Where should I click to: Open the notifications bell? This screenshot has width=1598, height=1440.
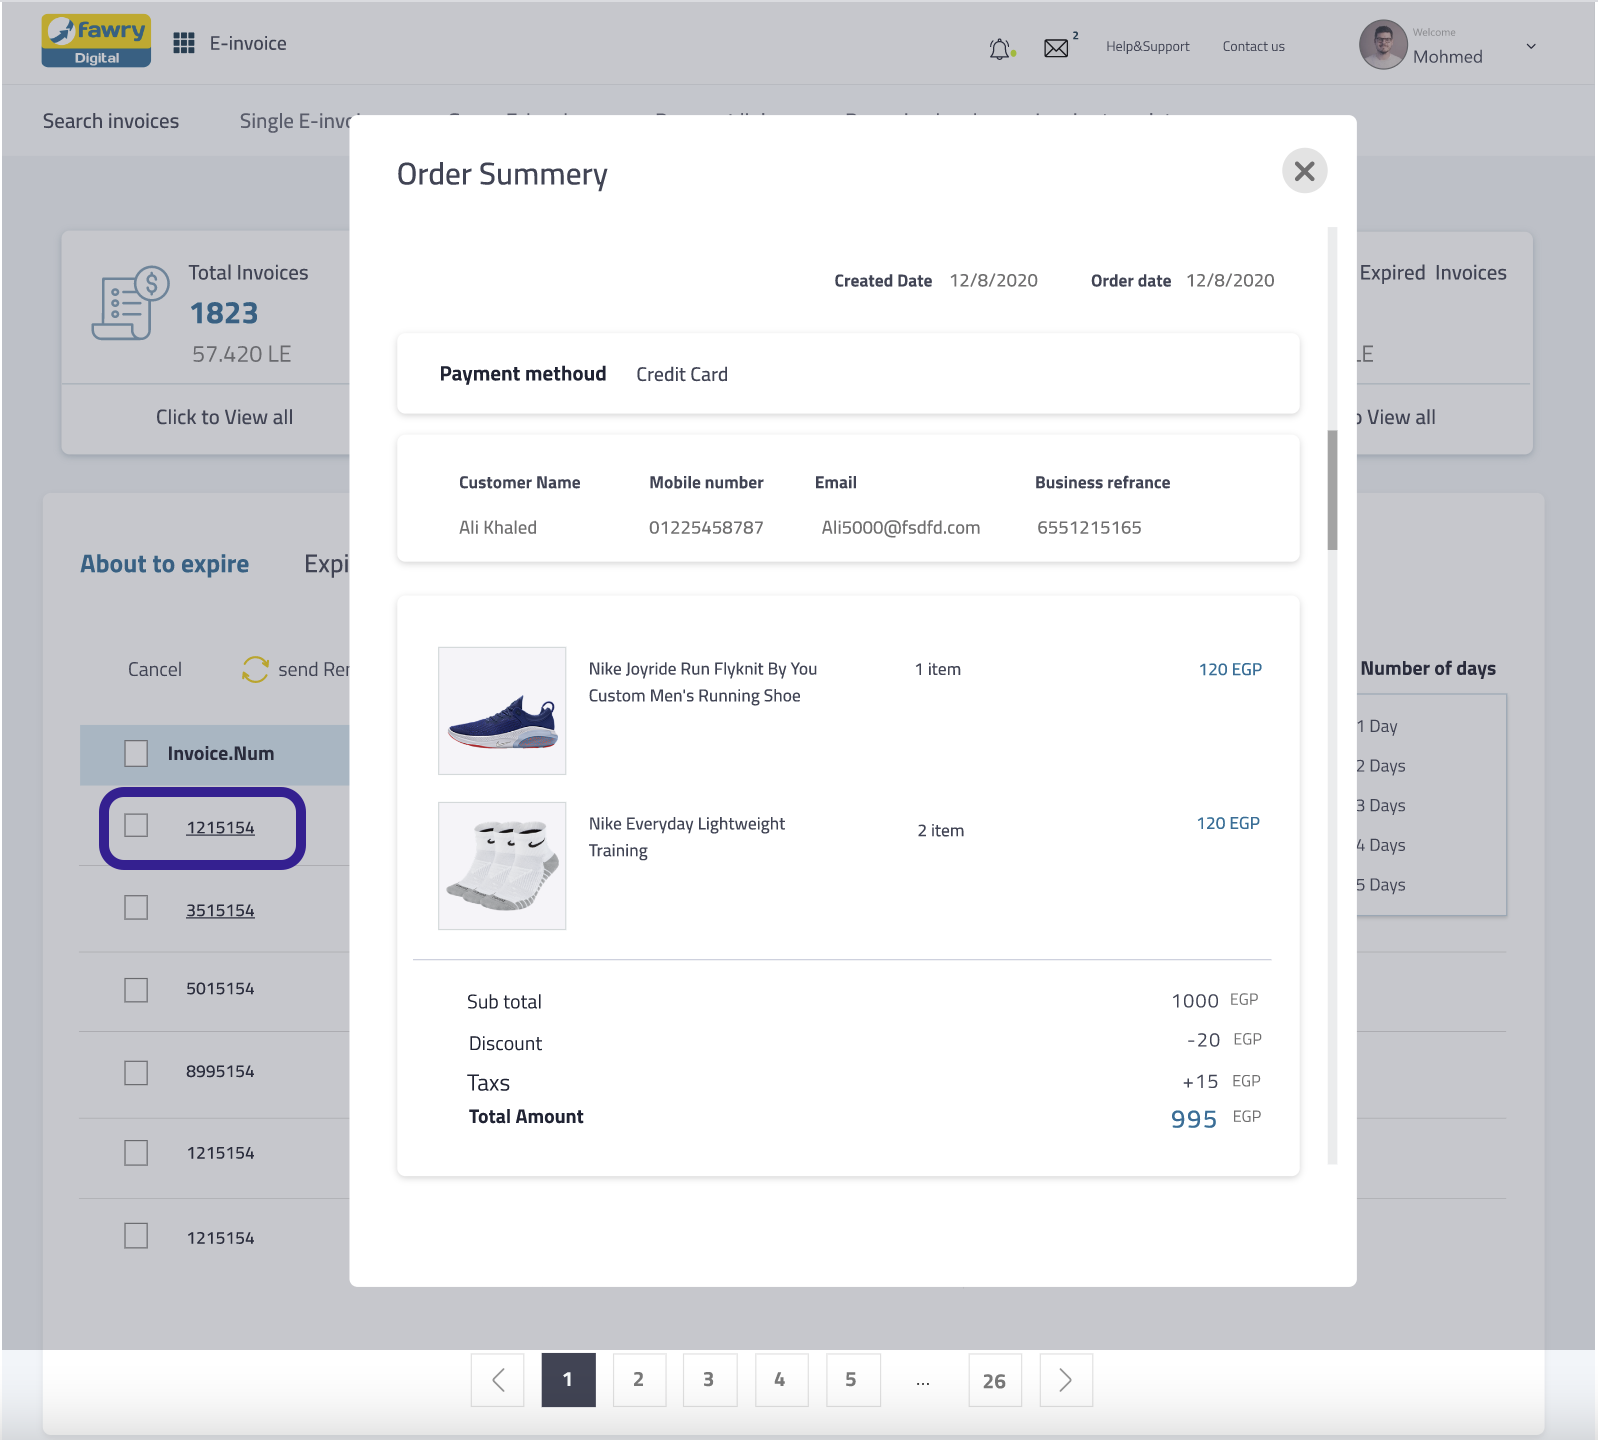(x=1000, y=48)
